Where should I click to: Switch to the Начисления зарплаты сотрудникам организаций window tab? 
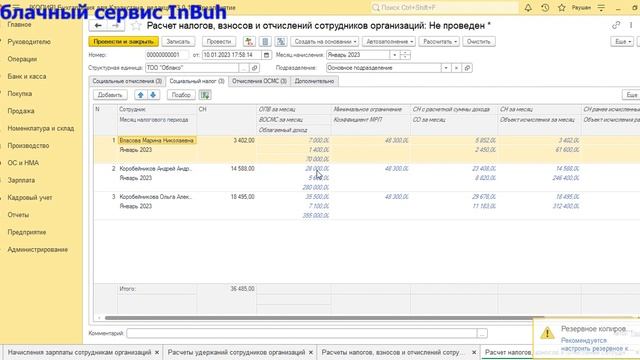(x=80, y=352)
